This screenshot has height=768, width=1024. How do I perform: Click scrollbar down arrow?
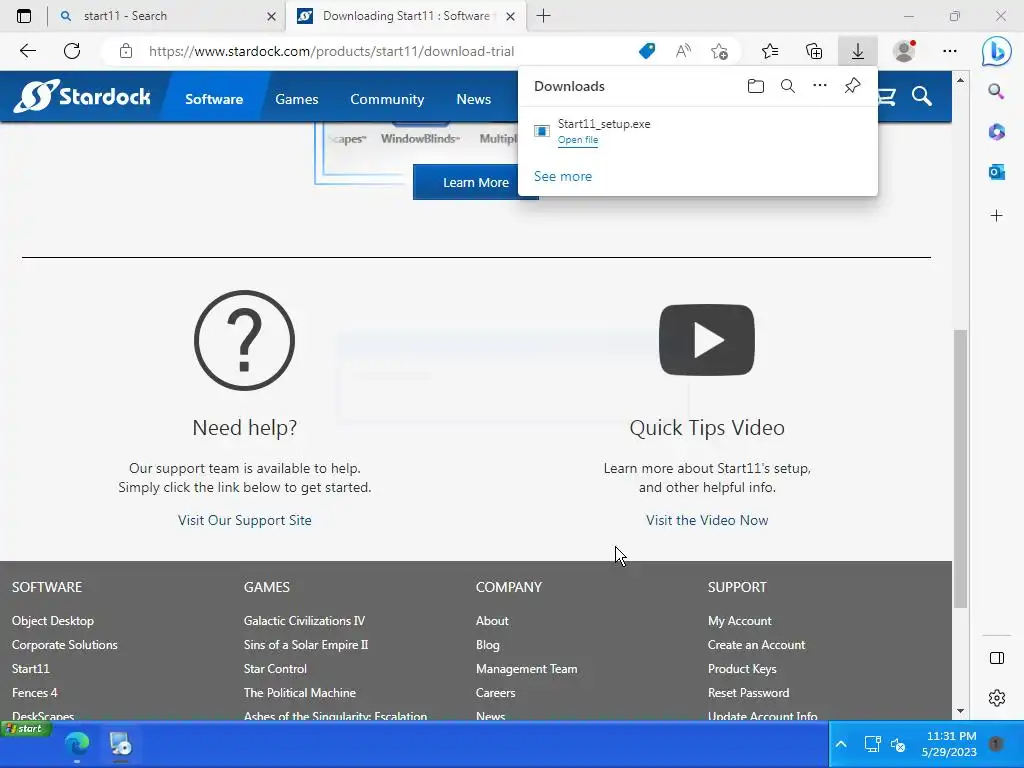click(960, 711)
